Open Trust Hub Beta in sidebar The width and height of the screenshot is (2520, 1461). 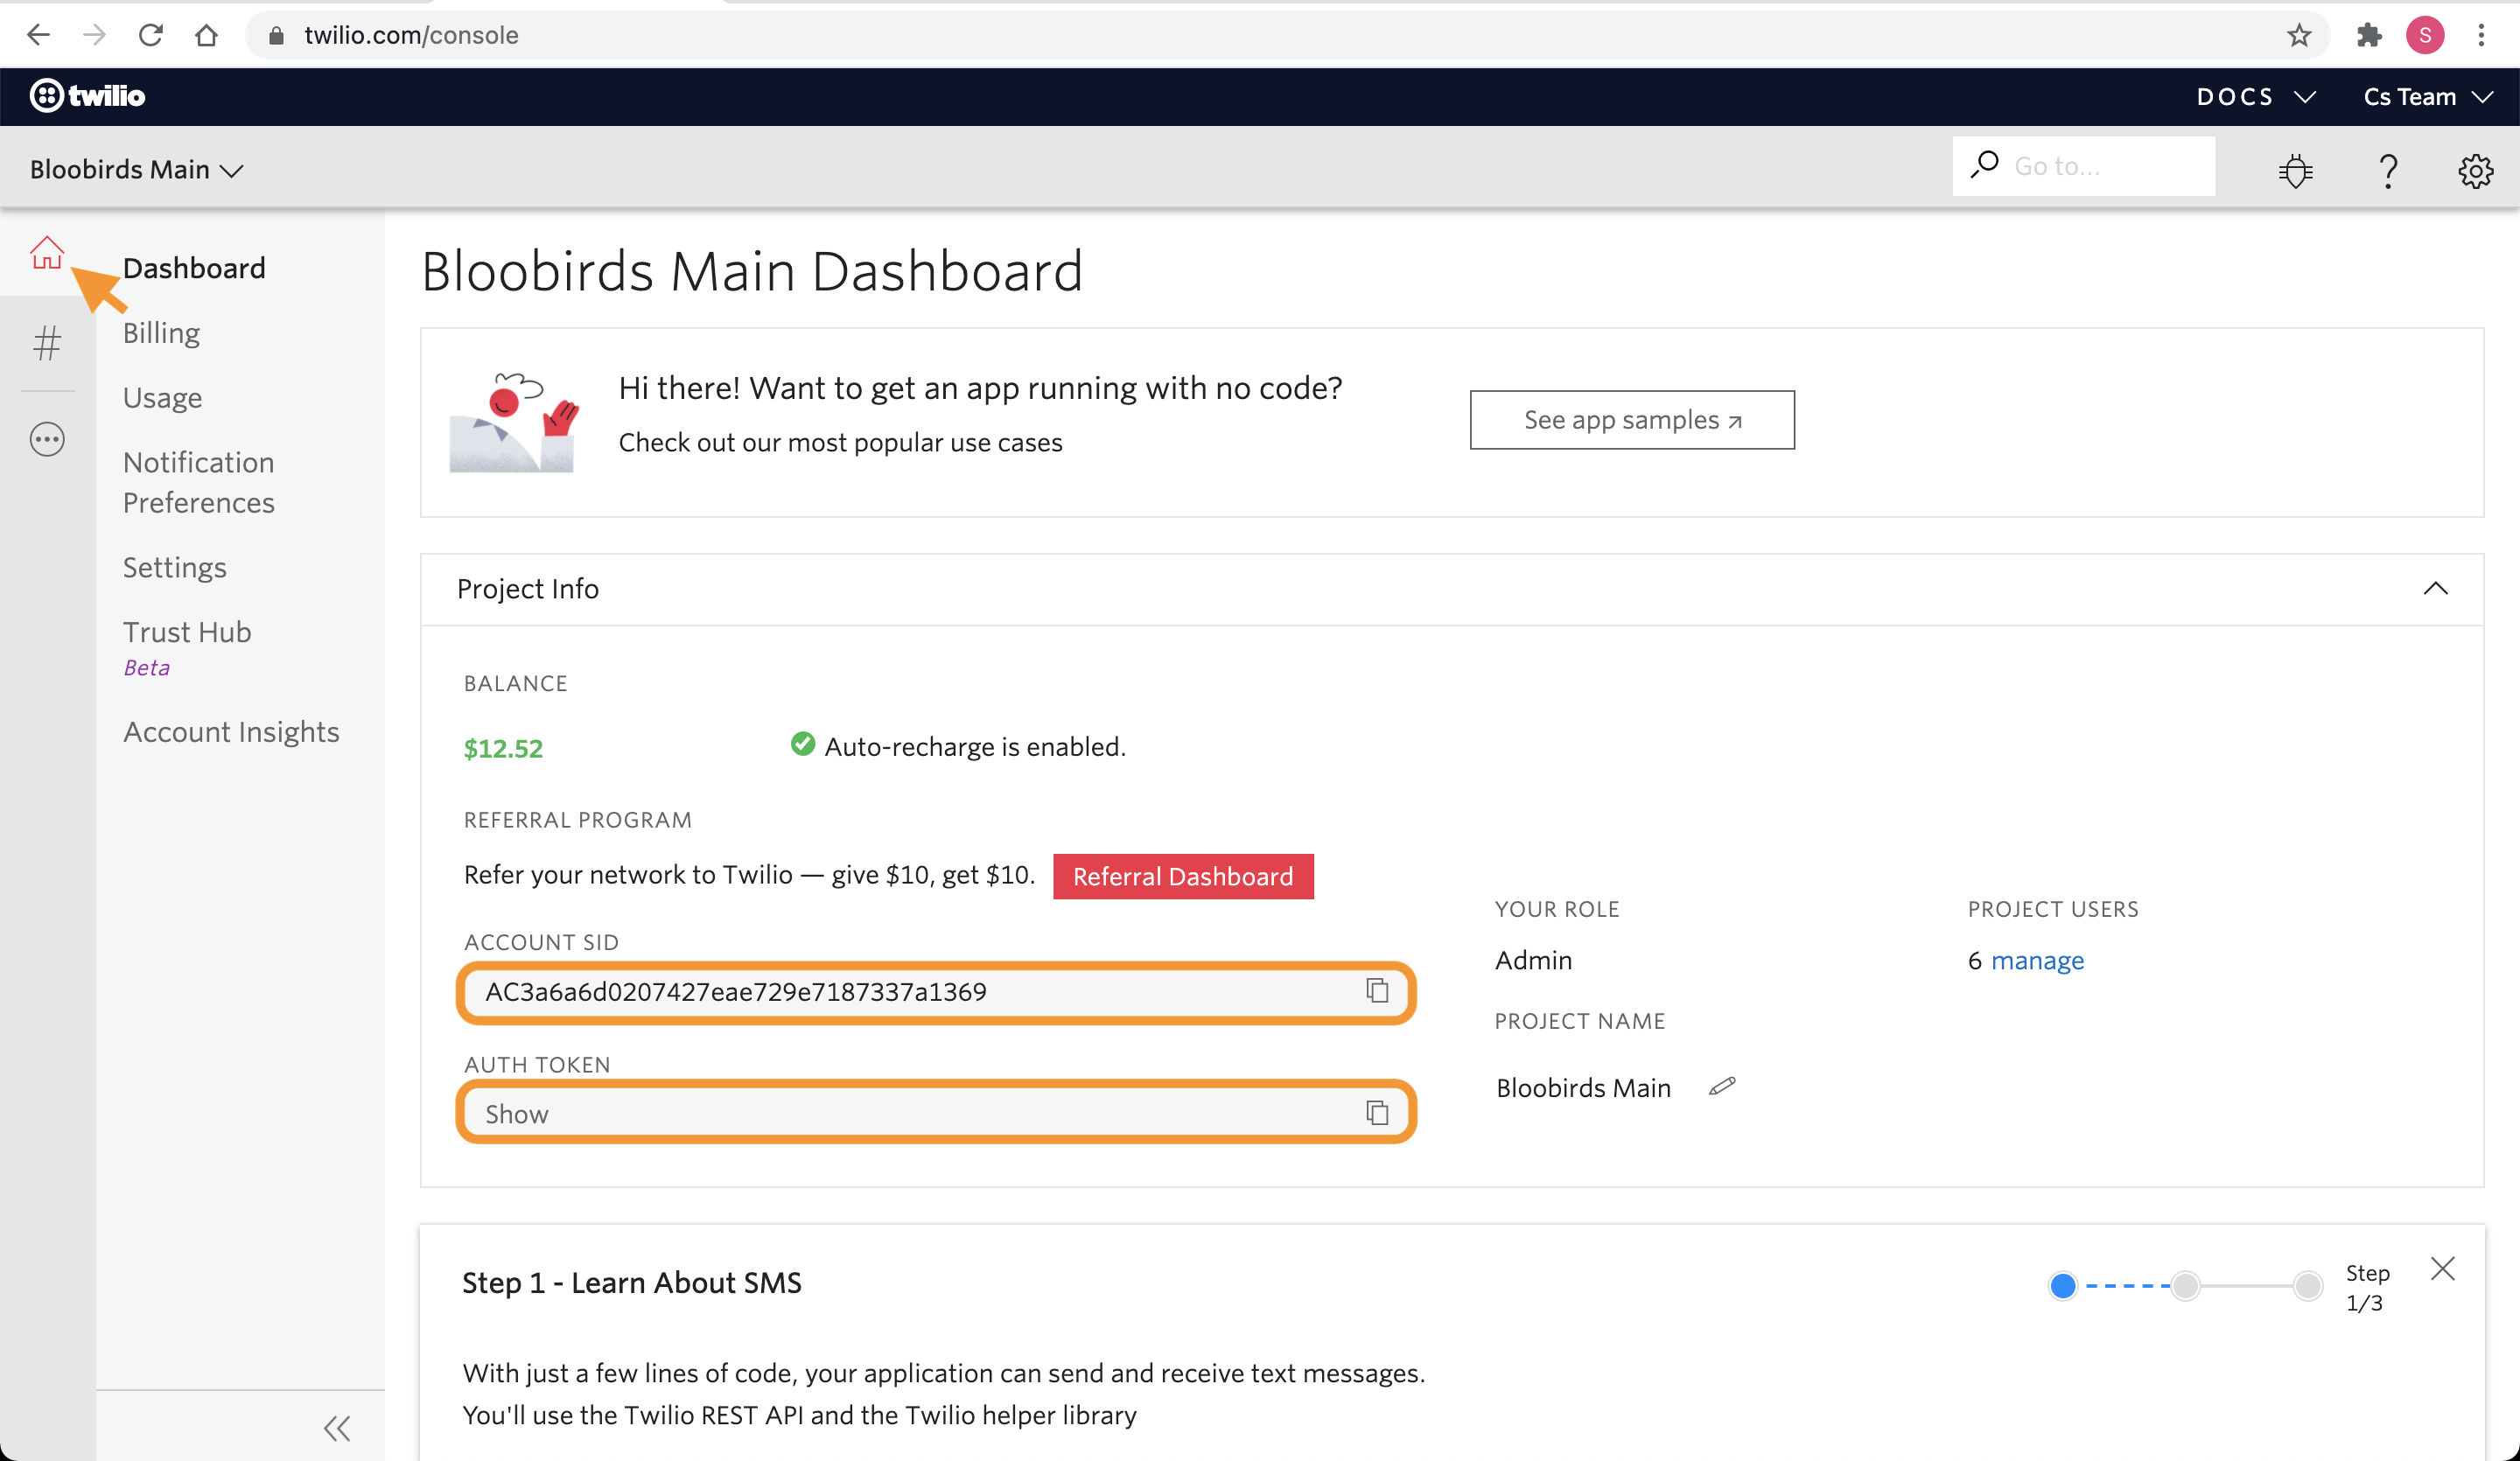pyautogui.click(x=187, y=647)
